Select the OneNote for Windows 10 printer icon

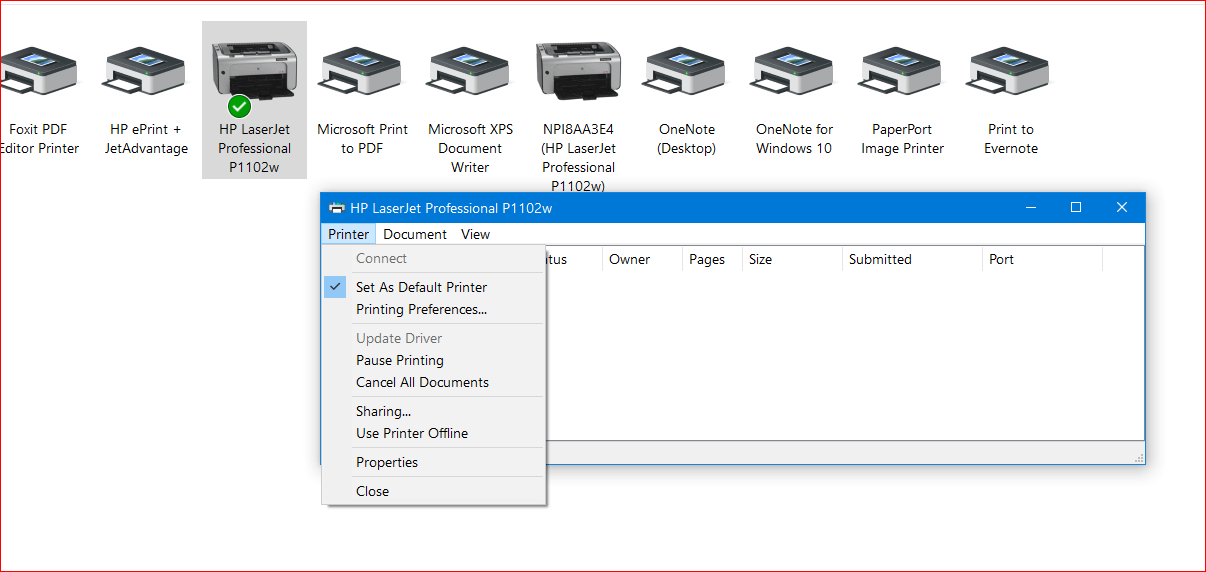pyautogui.click(x=794, y=72)
